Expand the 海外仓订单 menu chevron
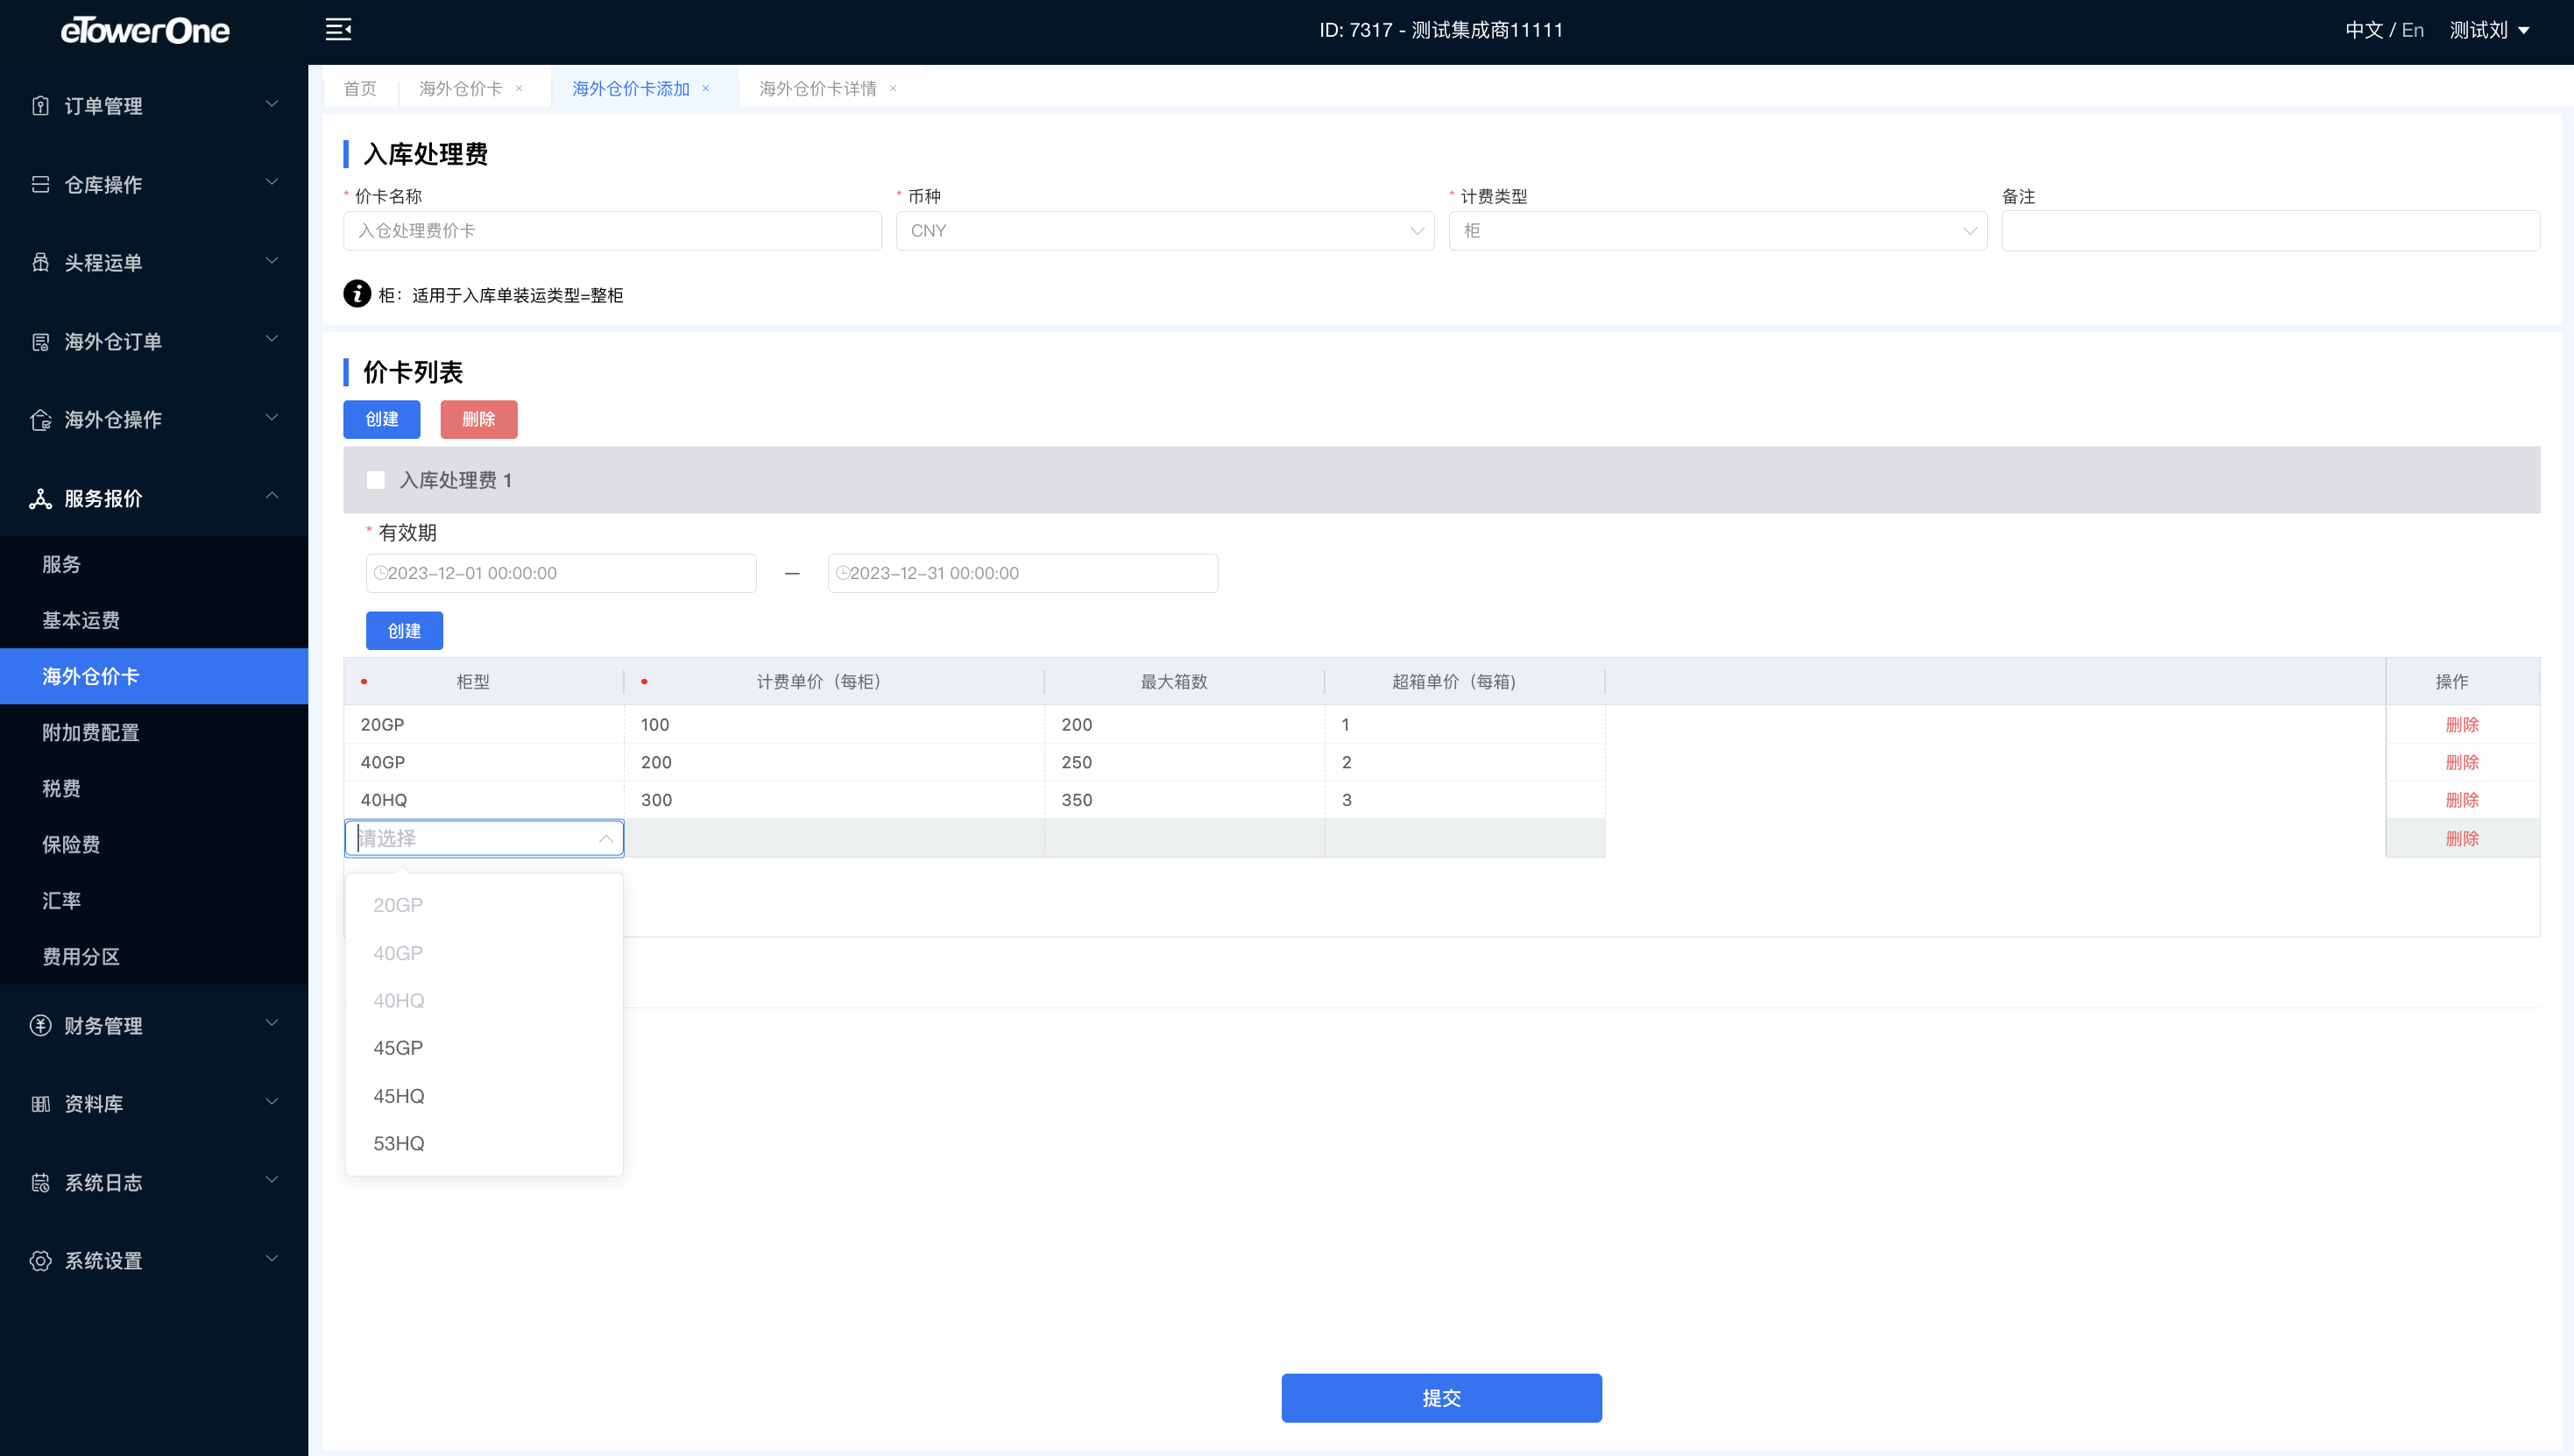The width and height of the screenshot is (2574, 1456). click(x=271, y=340)
